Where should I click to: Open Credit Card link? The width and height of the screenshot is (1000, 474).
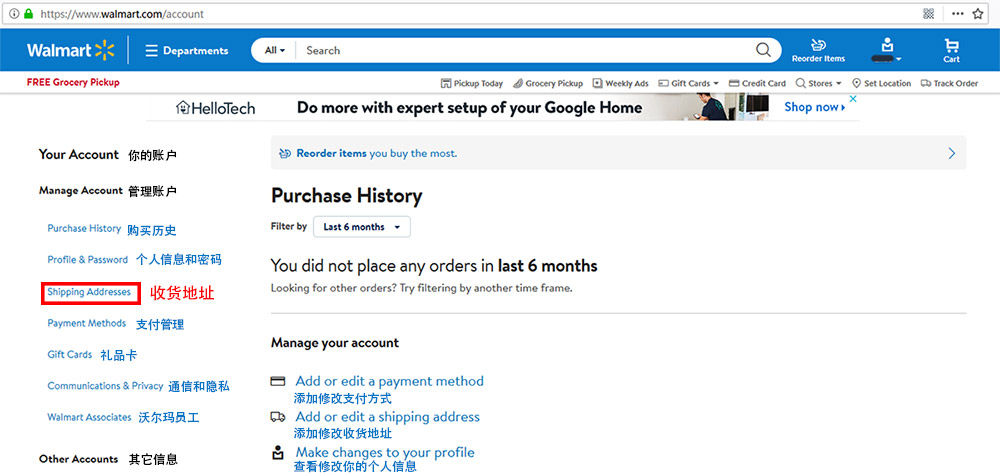(757, 83)
